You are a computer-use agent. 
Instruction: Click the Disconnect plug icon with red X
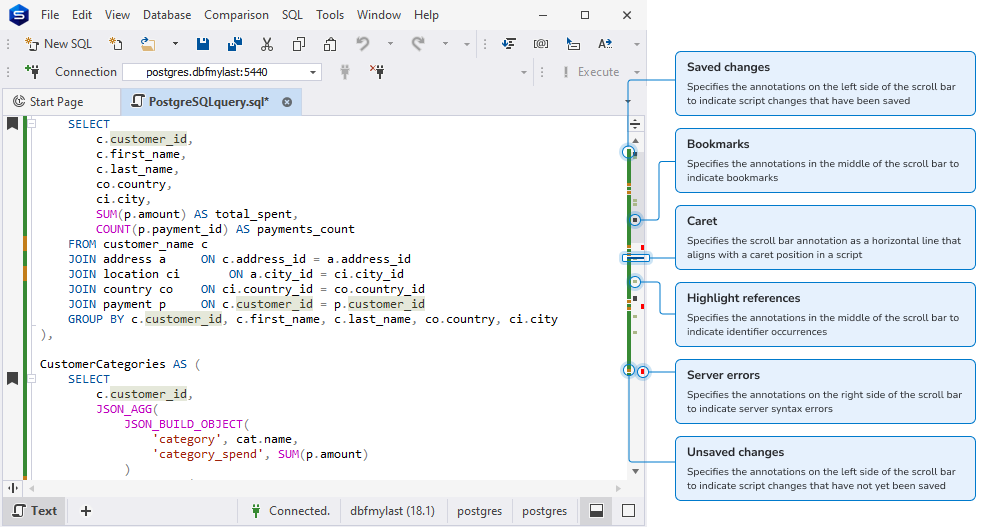[377, 71]
